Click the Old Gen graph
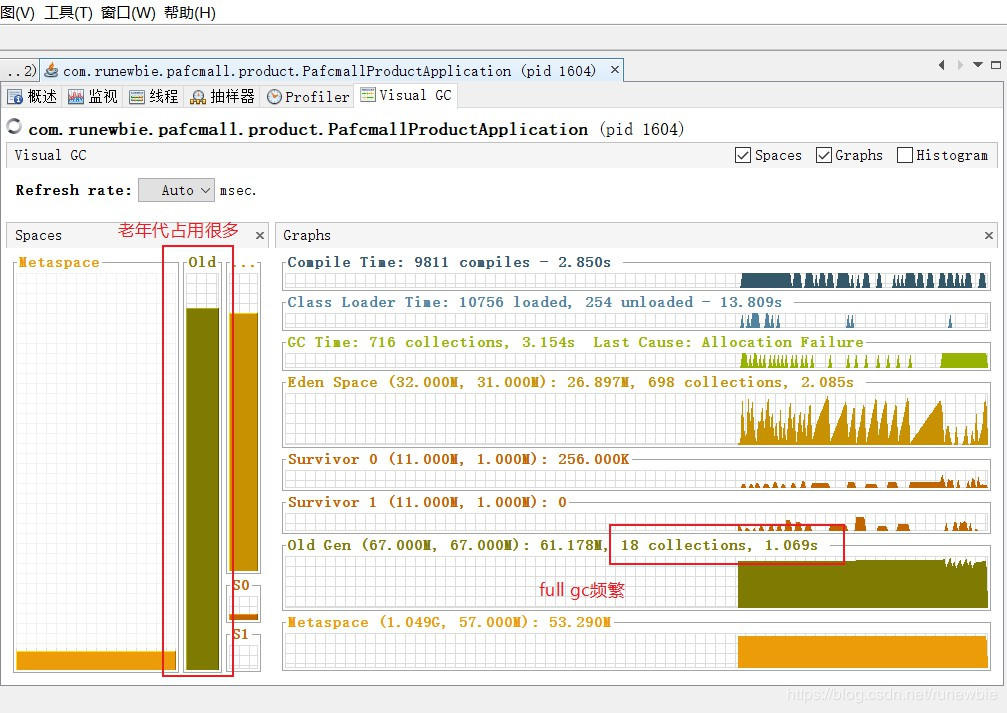The image size is (1007, 713). tap(636, 582)
